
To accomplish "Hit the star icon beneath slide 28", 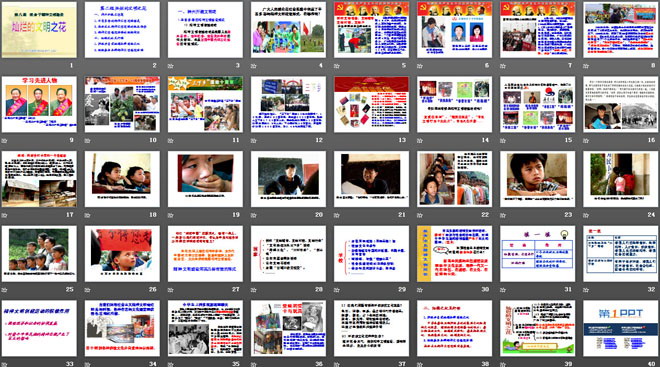I will coord(253,290).
